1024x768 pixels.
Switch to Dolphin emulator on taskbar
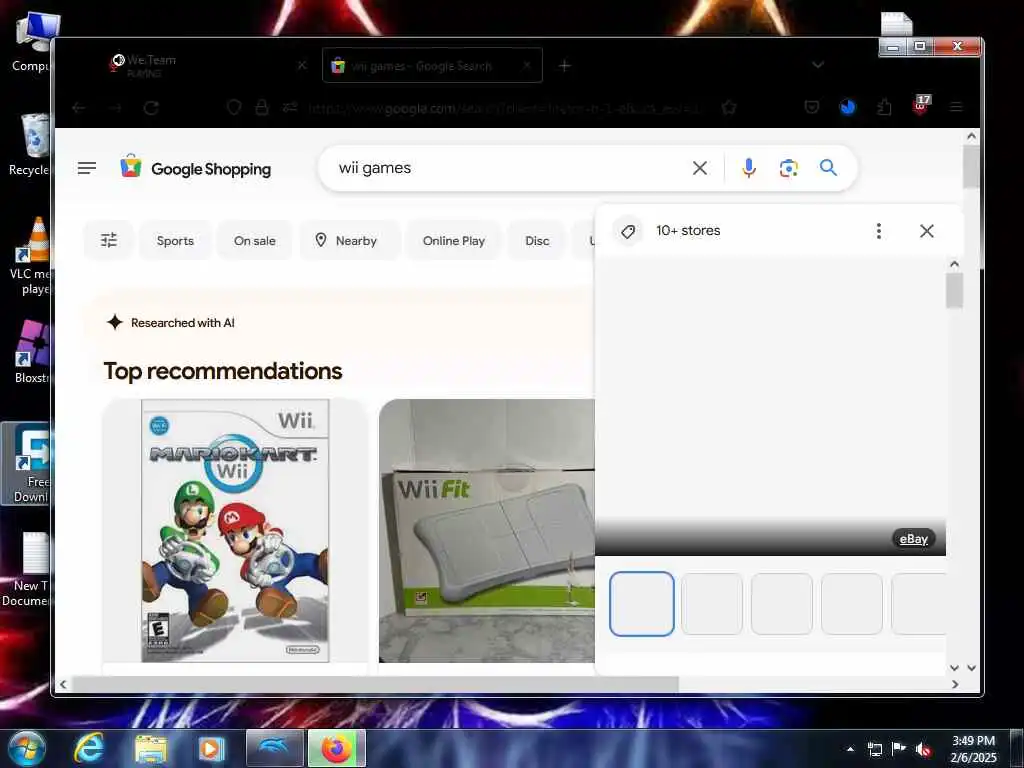[x=274, y=748]
